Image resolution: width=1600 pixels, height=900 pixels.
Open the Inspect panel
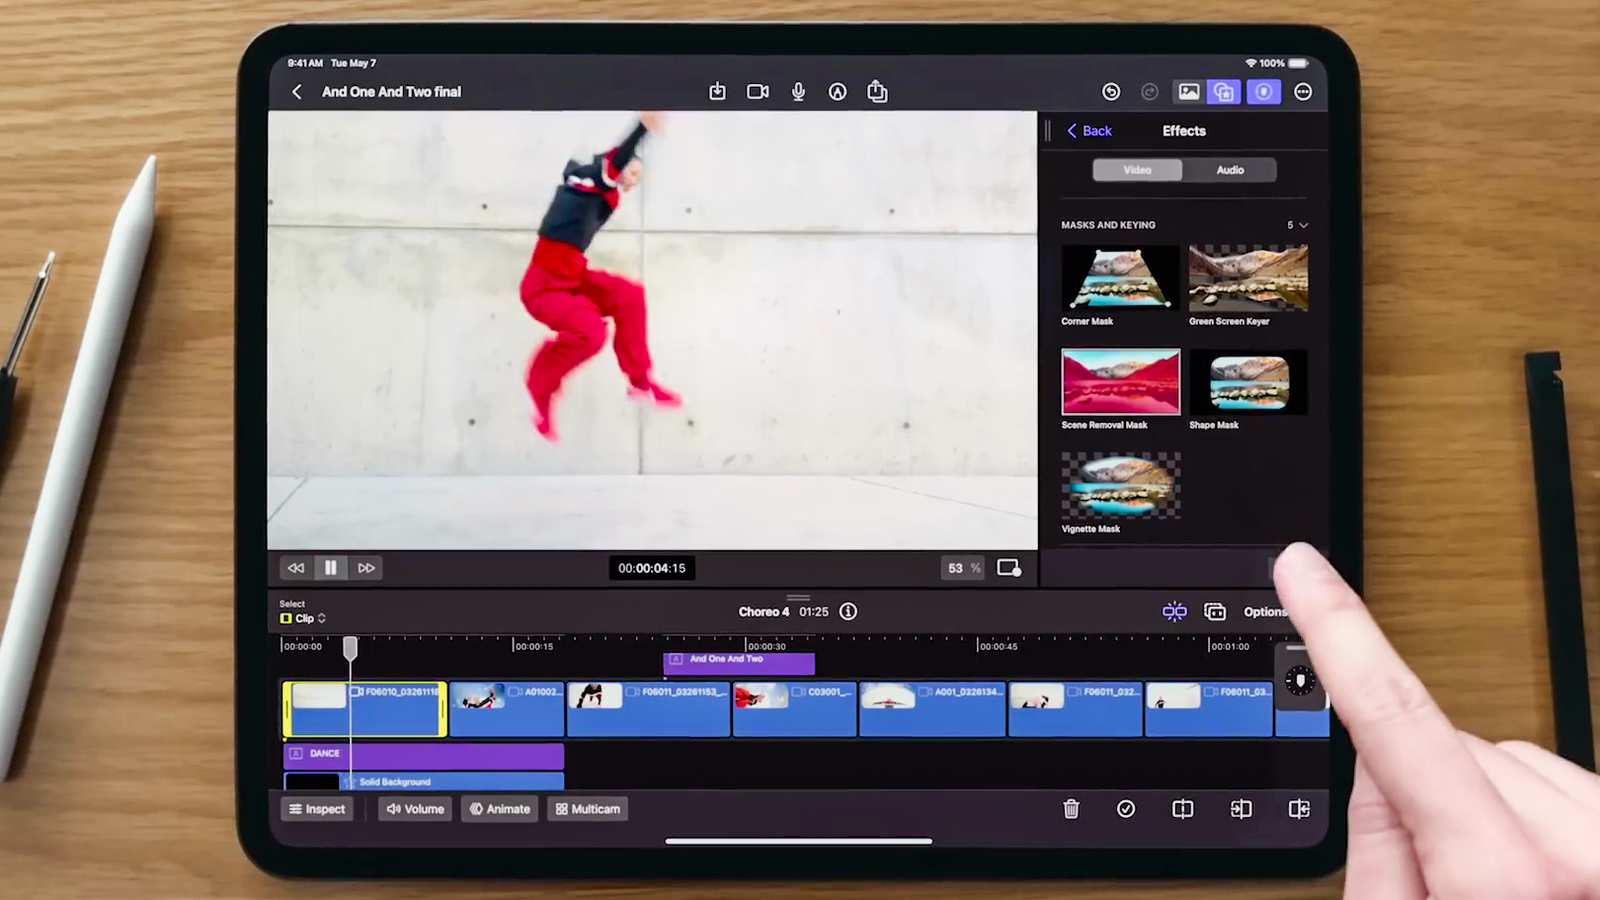click(x=317, y=809)
